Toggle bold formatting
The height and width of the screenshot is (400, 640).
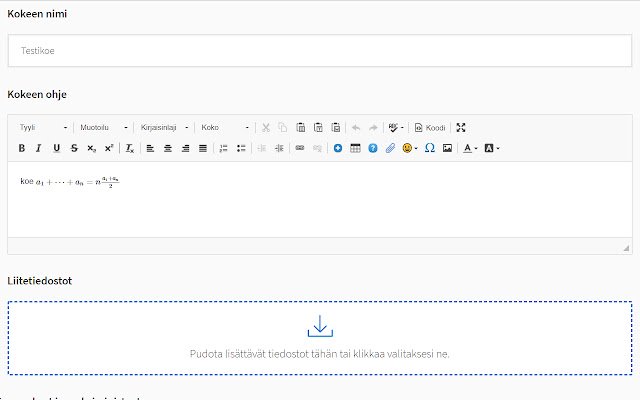coord(22,148)
